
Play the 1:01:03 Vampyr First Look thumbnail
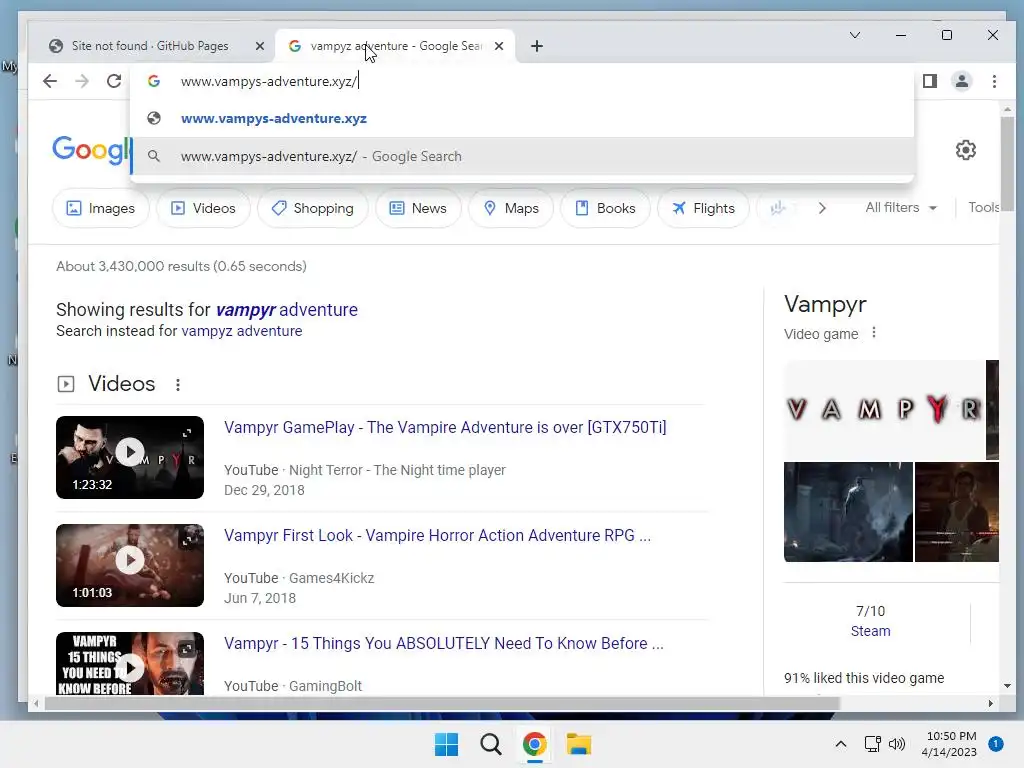[130, 565]
